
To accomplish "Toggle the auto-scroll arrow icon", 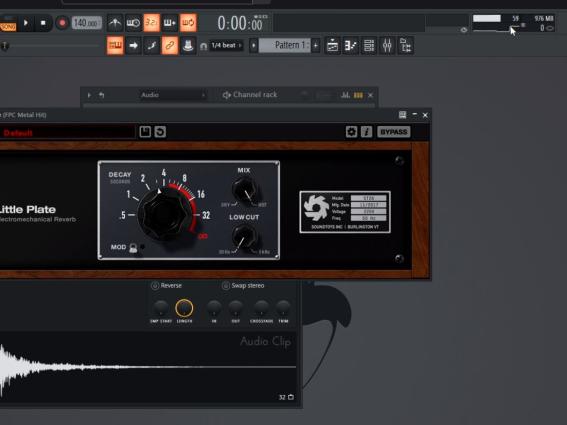I will 133,46.
